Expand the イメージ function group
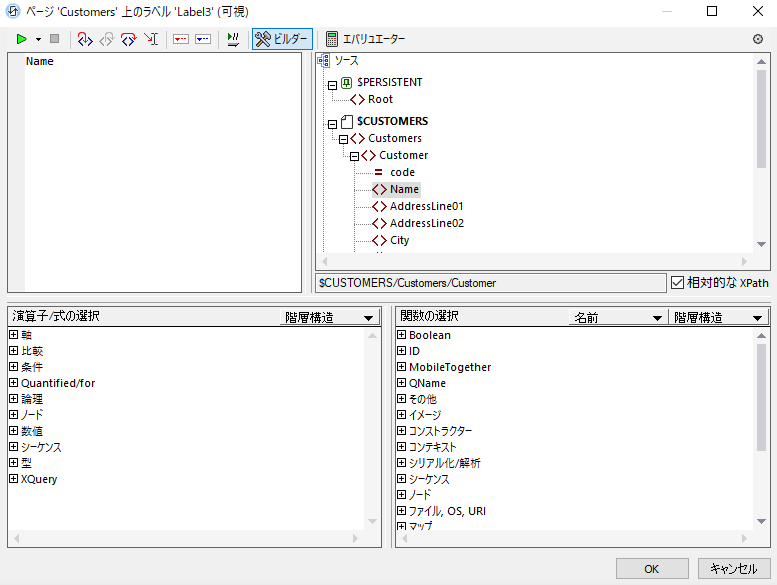777x585 pixels. [401, 415]
